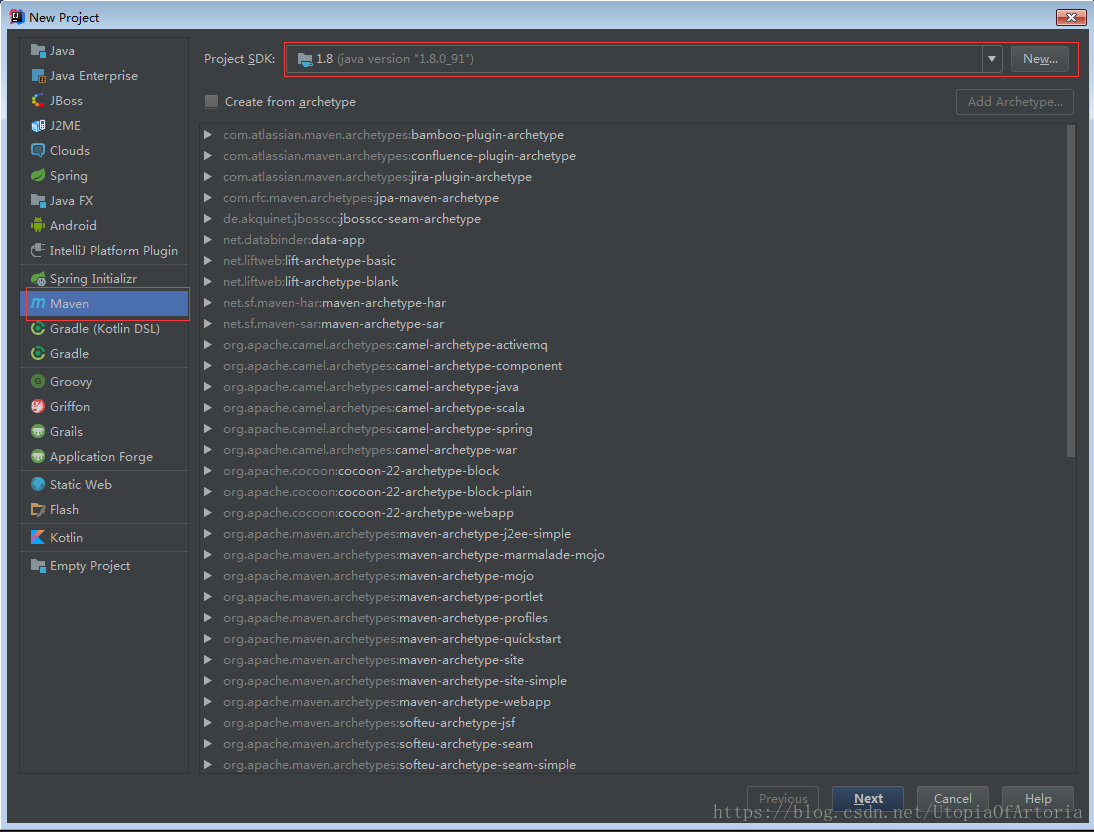Choose the Gradle (Kotlin DSL) icon
Image resolution: width=1094 pixels, height=832 pixels.
(x=38, y=329)
